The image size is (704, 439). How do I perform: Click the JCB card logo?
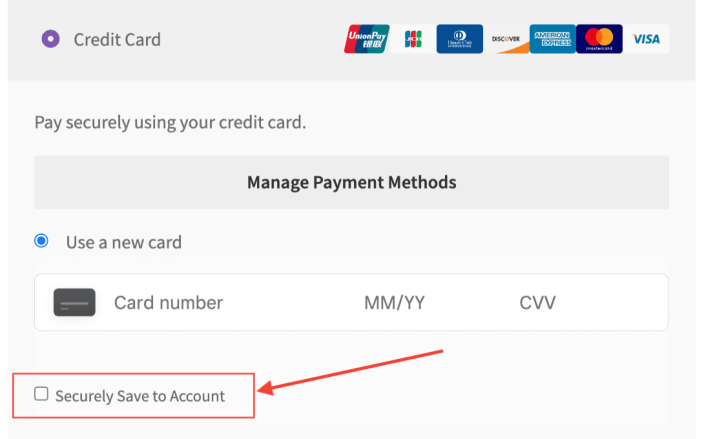tap(412, 39)
